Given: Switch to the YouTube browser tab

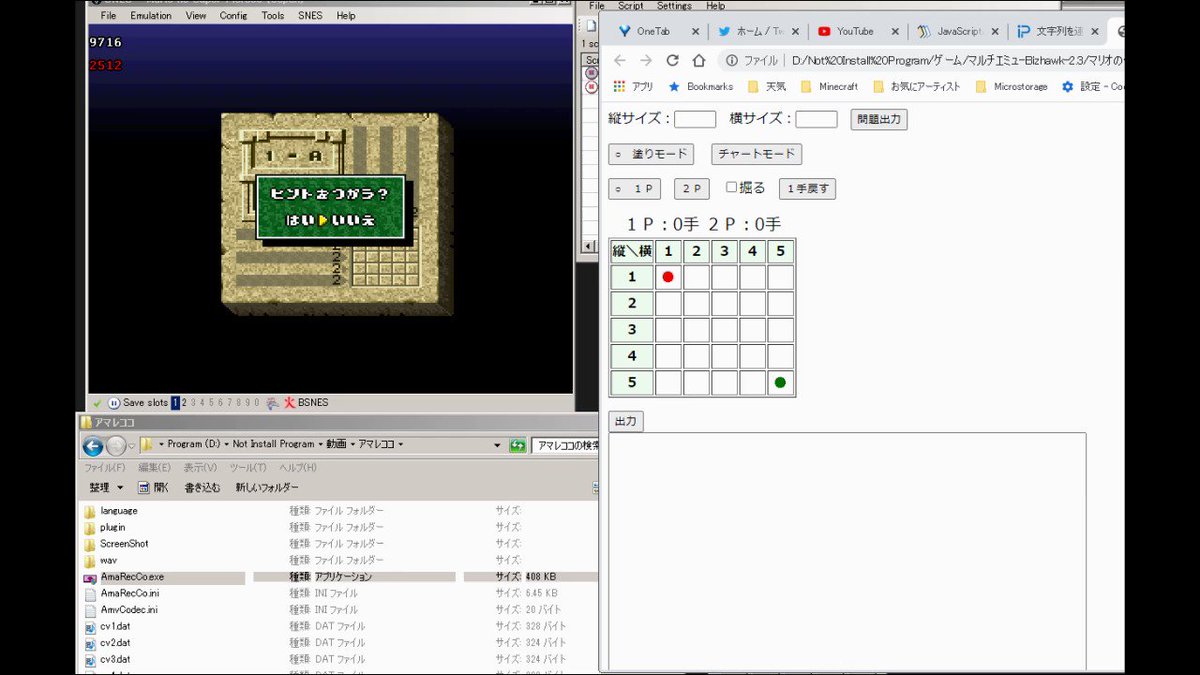Looking at the screenshot, I should coord(855,31).
